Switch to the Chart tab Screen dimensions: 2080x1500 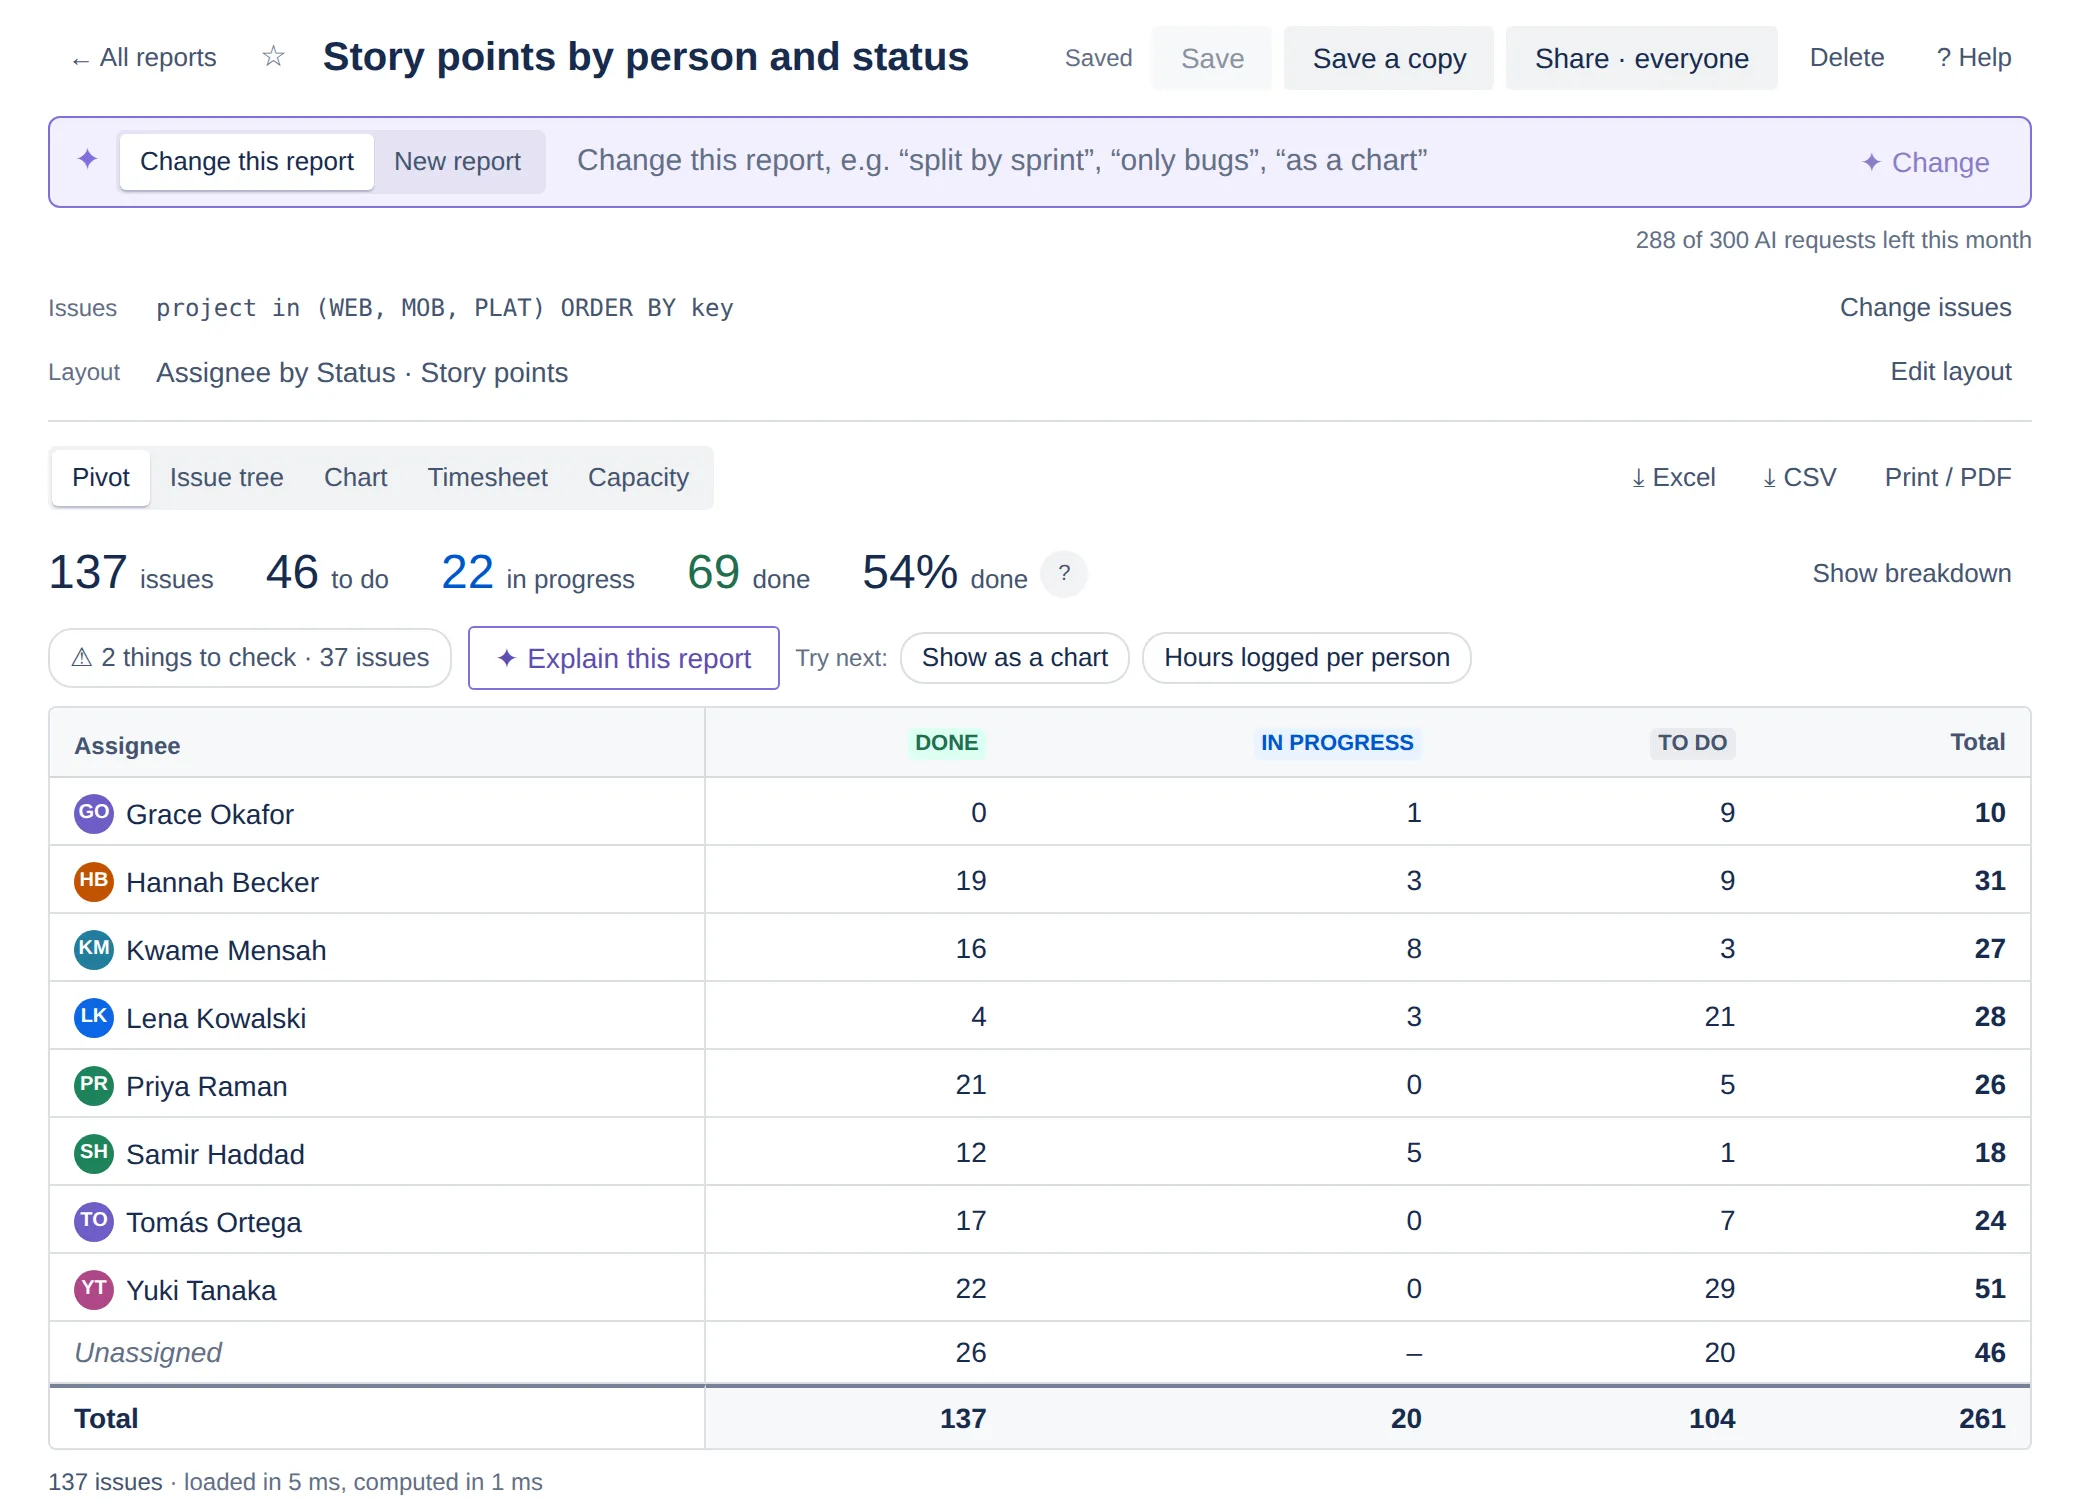[356, 478]
